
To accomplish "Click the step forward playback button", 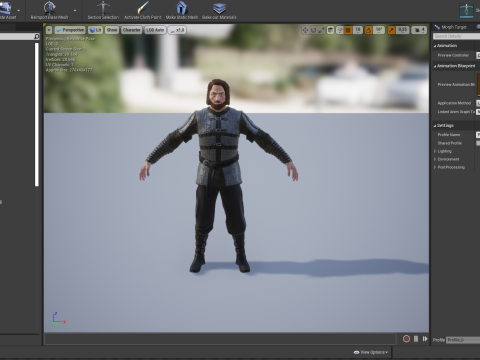I will (x=425, y=339).
